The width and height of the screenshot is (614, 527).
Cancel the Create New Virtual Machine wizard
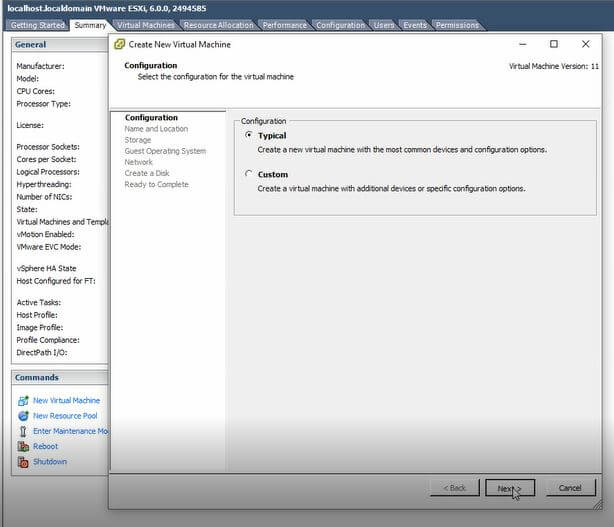(570, 488)
